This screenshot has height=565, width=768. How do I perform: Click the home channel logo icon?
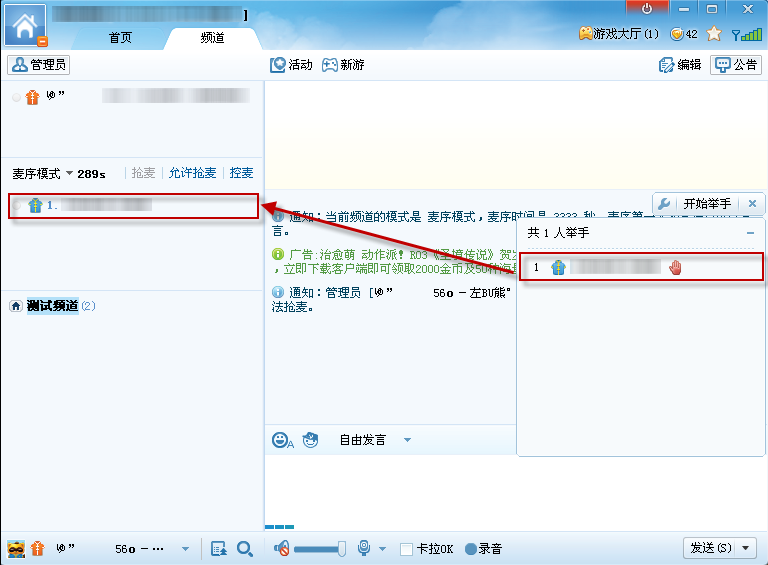(25, 24)
